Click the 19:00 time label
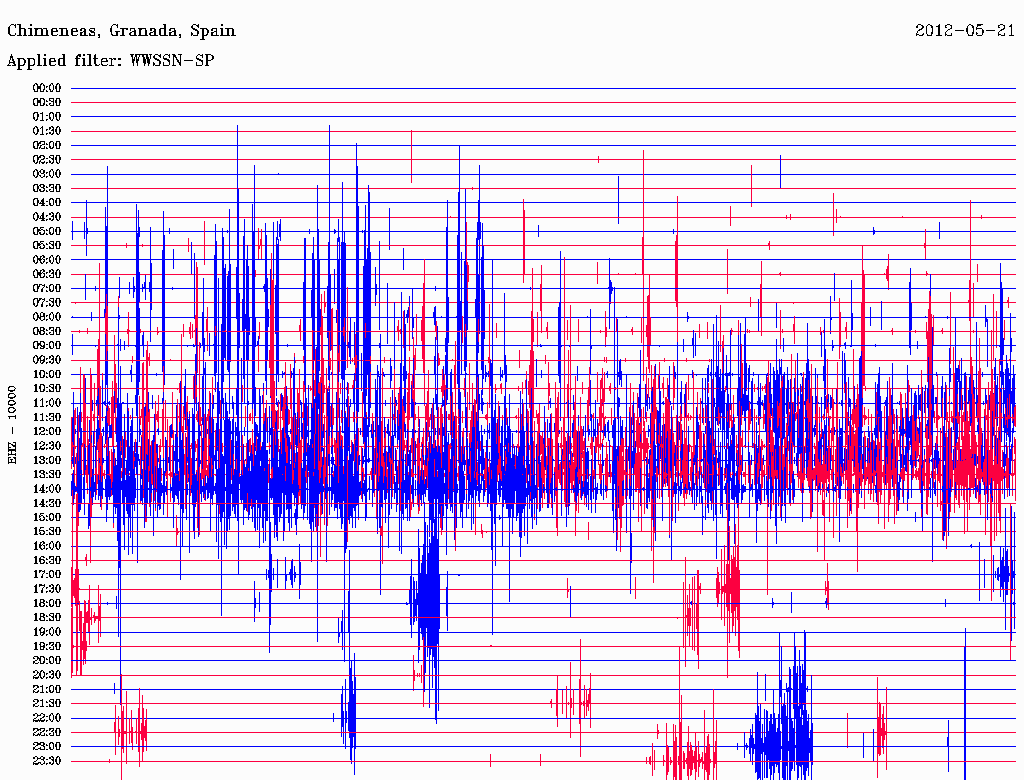 pos(47,632)
